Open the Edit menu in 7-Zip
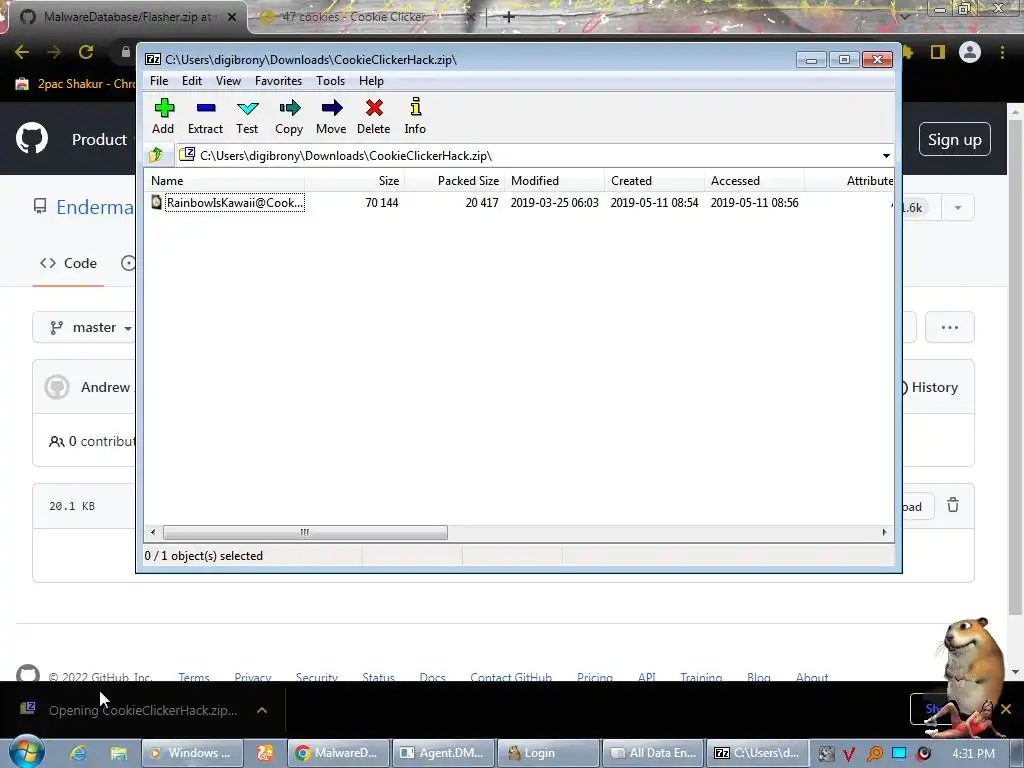 coord(191,81)
